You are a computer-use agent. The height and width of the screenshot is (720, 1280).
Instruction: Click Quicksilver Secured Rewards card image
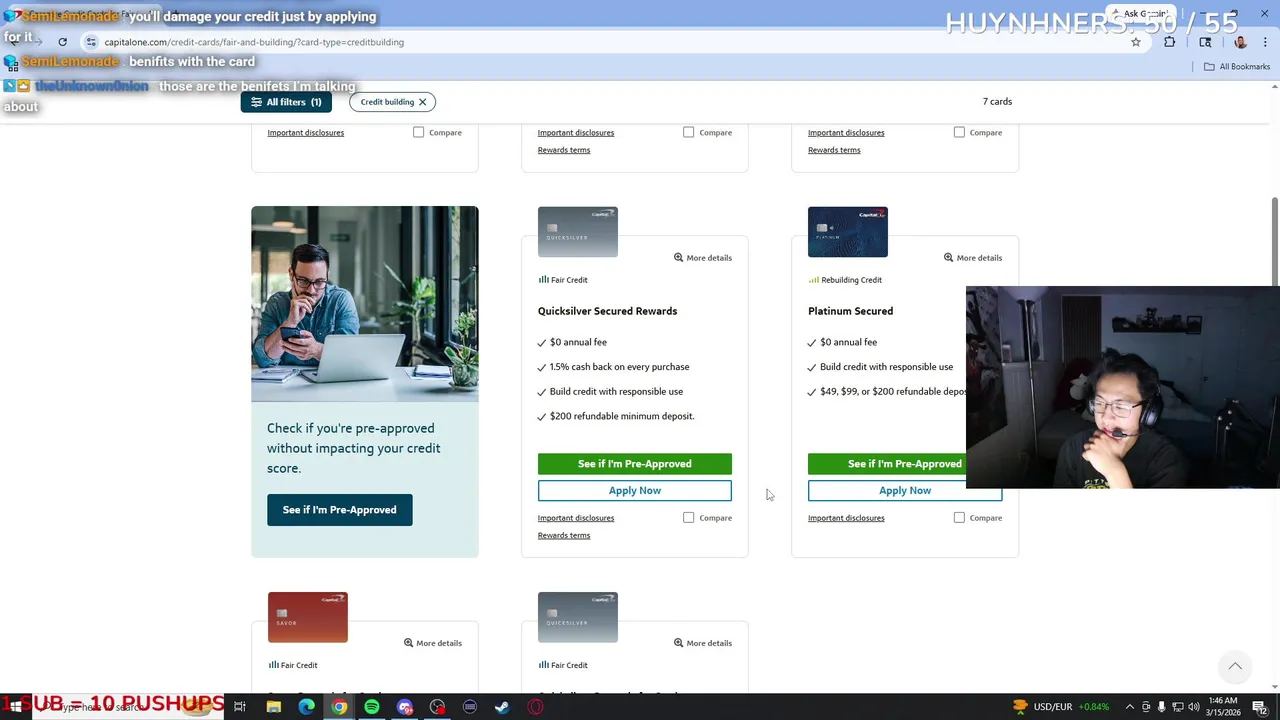578,232
